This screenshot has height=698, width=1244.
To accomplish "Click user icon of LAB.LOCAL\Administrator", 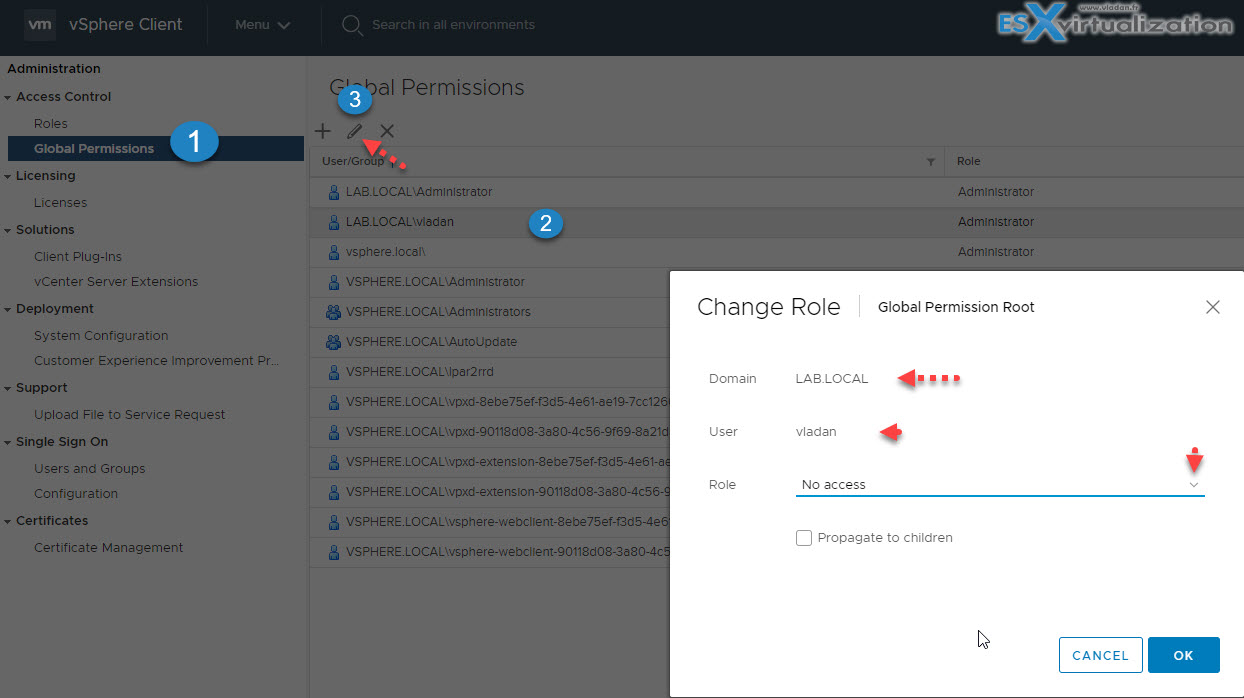I will click(x=334, y=191).
